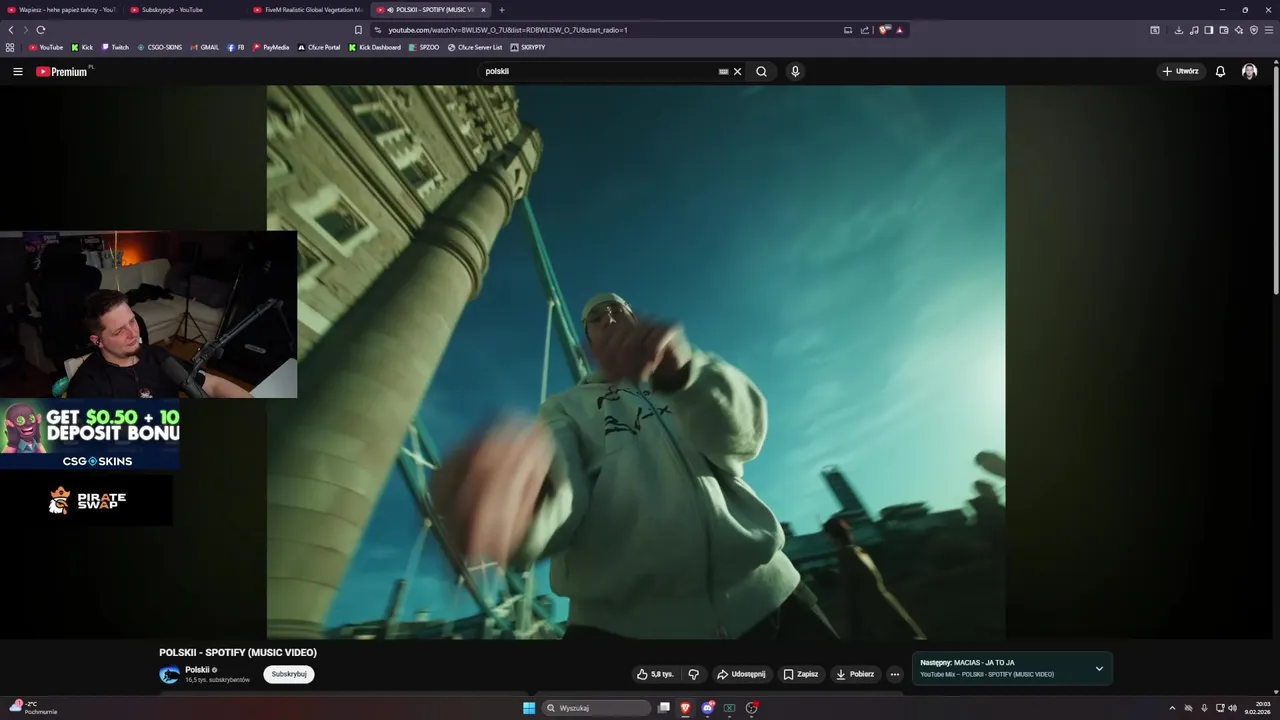Go to YouTube Premium home logo

(62, 72)
